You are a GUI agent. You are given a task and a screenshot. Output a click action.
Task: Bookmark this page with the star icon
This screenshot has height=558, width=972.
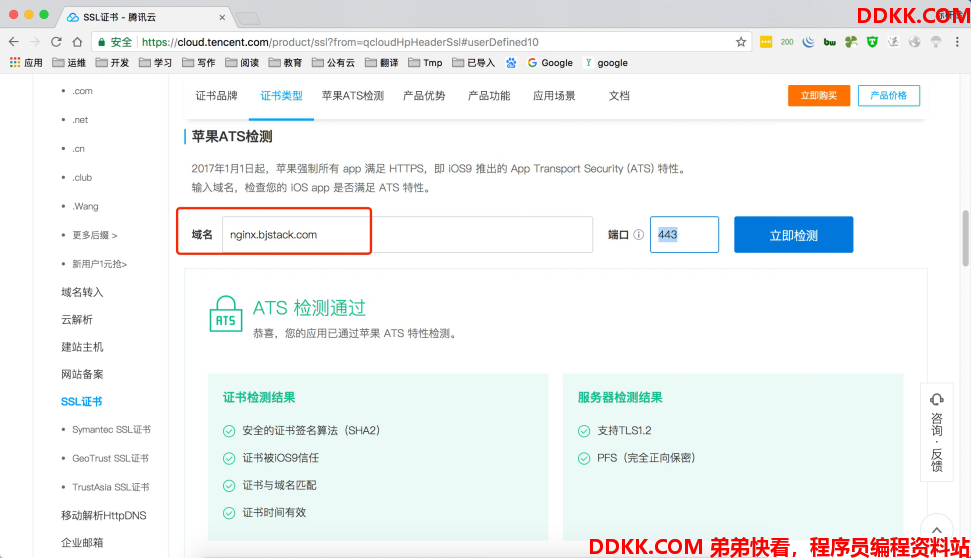[x=741, y=42]
